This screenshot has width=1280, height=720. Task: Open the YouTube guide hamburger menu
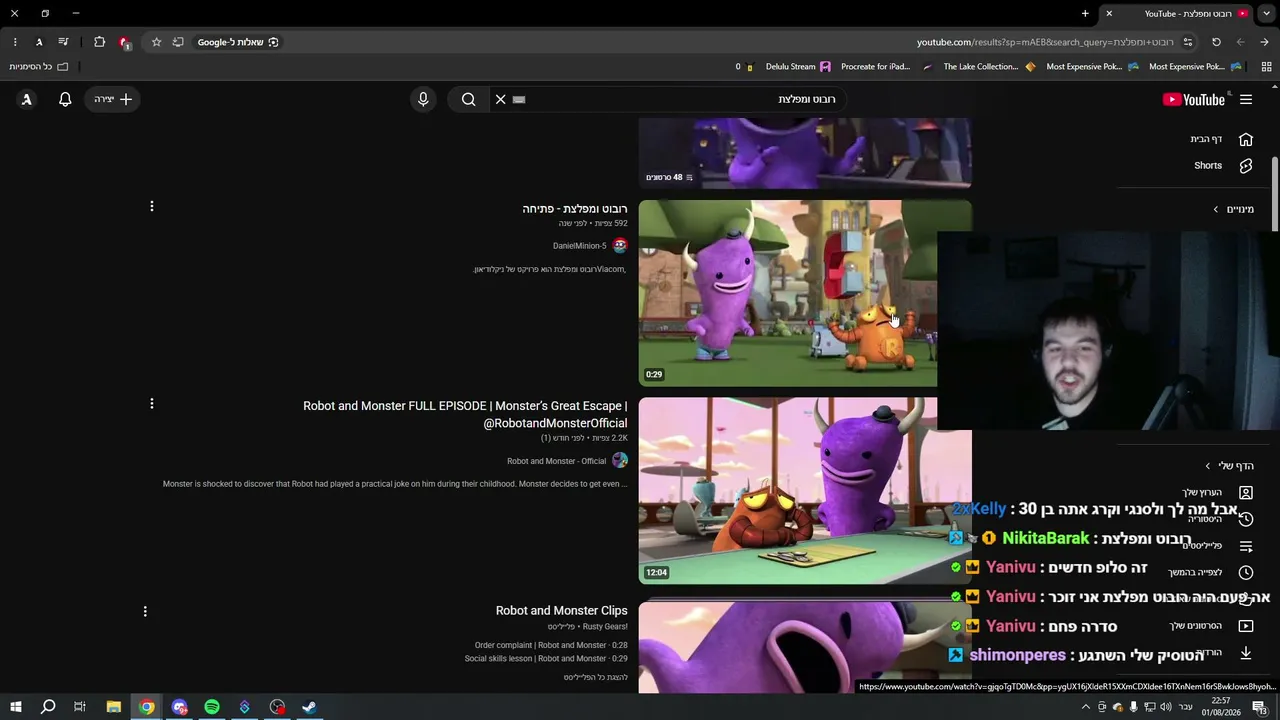[1246, 99]
